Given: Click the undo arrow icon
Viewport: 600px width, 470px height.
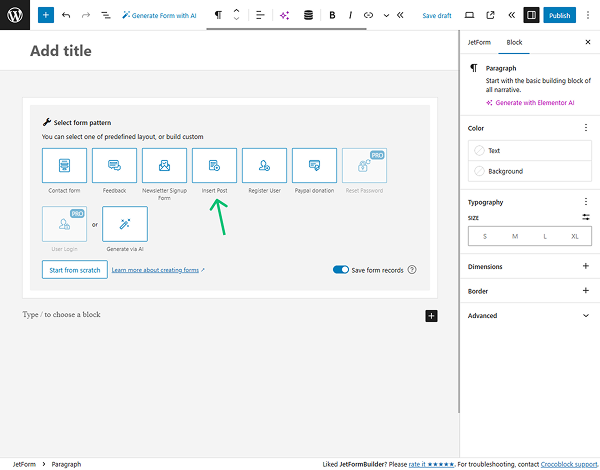Looking at the screenshot, I should pyautogui.click(x=66, y=15).
